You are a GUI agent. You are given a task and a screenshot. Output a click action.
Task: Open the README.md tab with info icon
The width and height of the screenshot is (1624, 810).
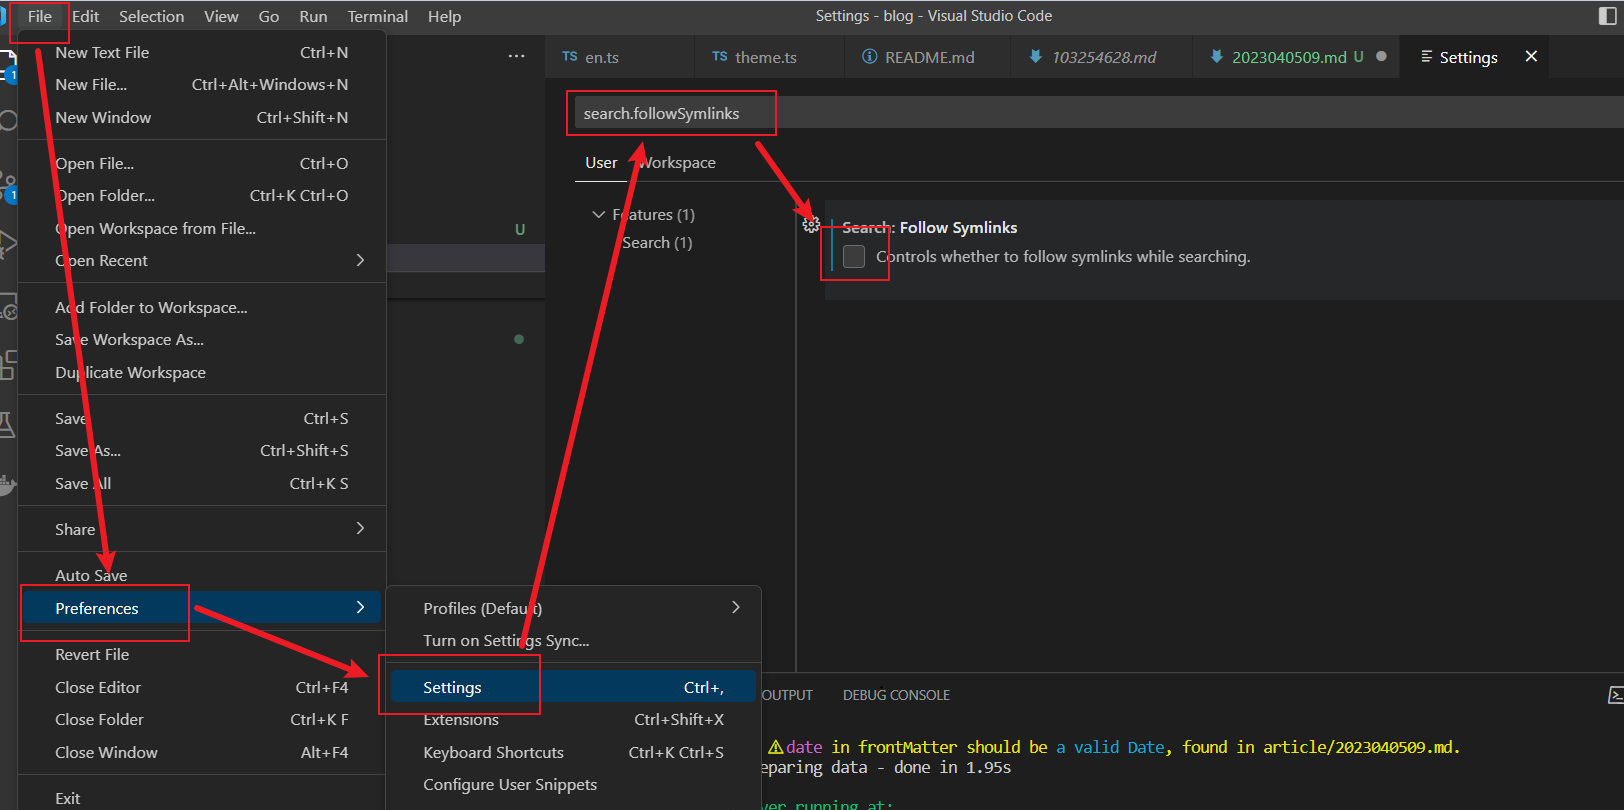tap(918, 57)
